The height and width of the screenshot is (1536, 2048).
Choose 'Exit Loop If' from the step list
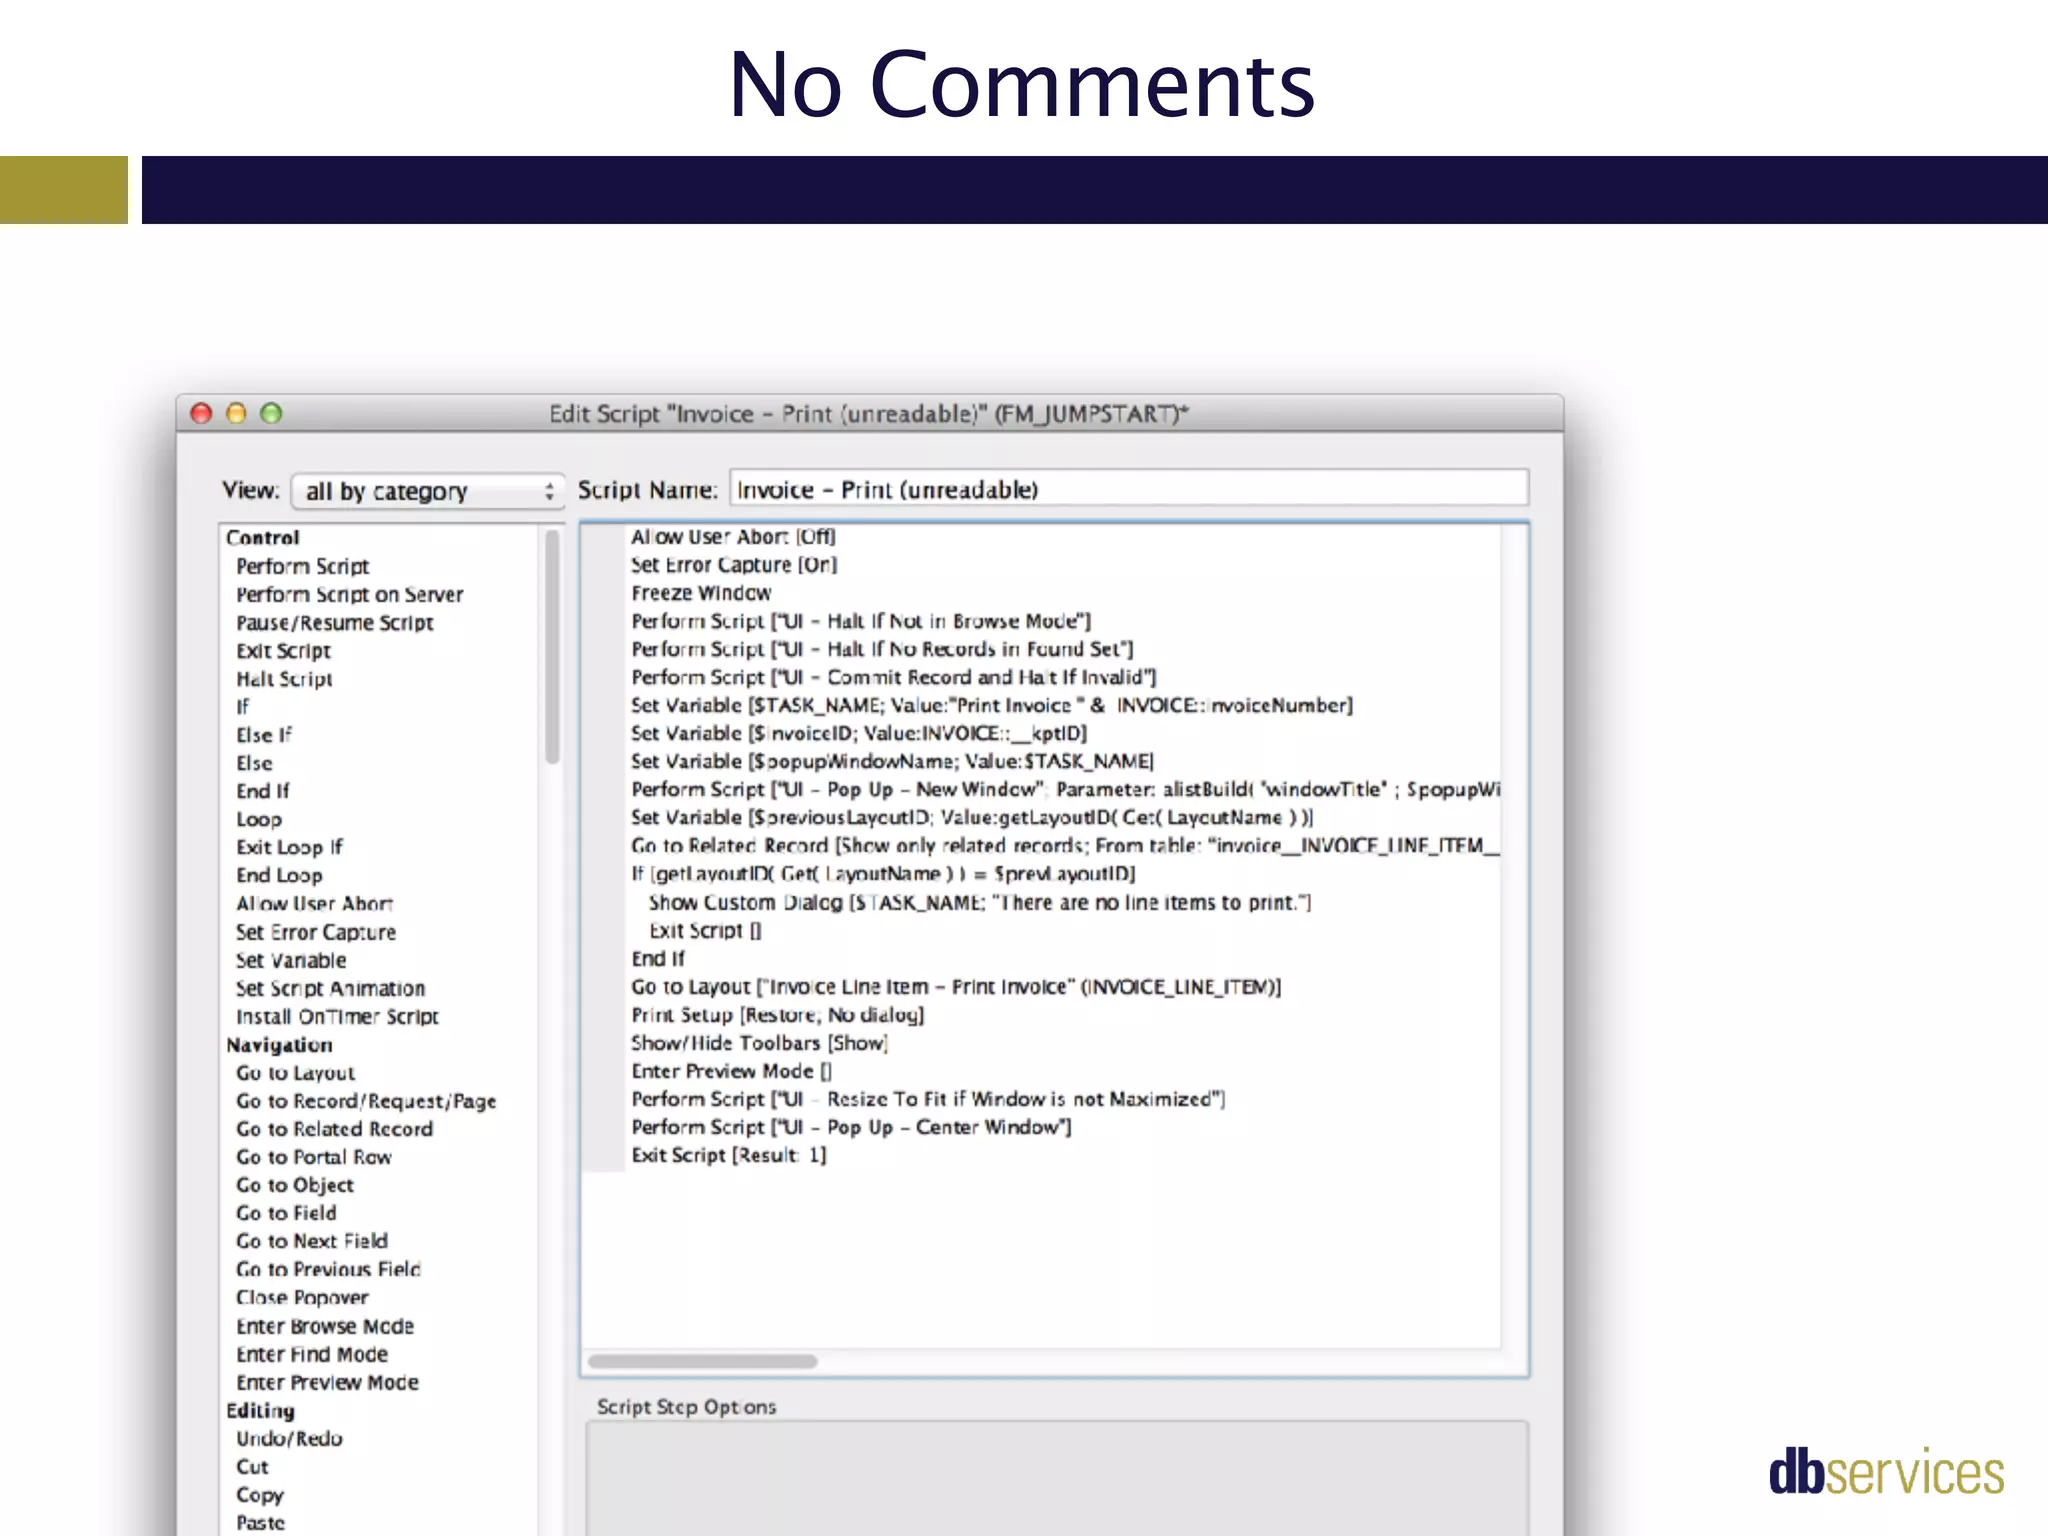coord(289,847)
